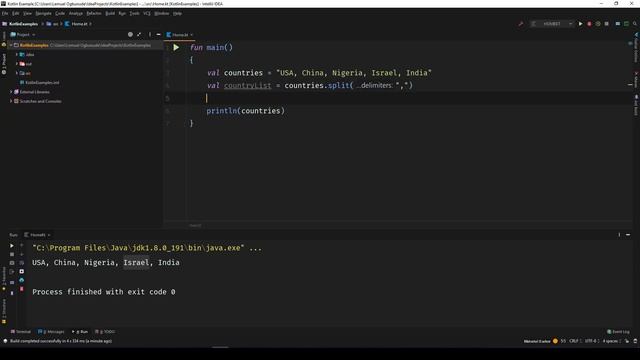Click the Build hammer icon

pos(521,24)
